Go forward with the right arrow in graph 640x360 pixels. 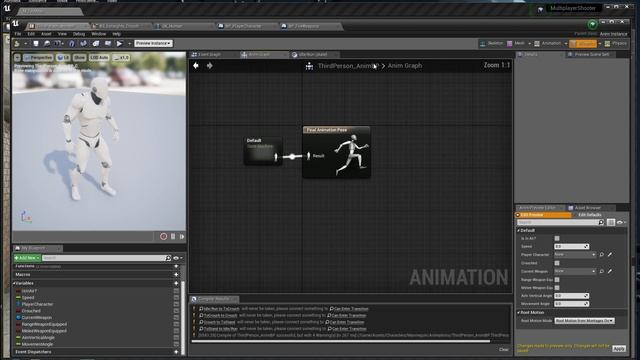209,65
